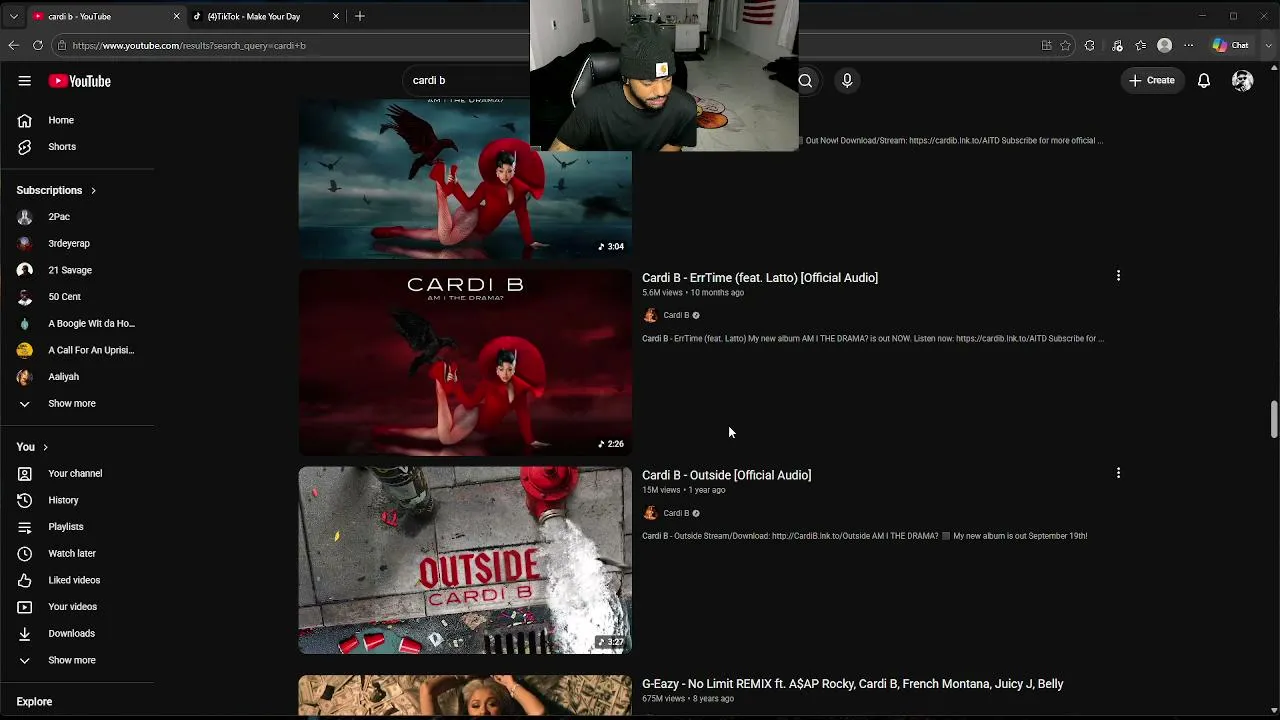Screen dimensions: 1280x720
Task: Focus the YouTube search box
Action: tap(468, 81)
